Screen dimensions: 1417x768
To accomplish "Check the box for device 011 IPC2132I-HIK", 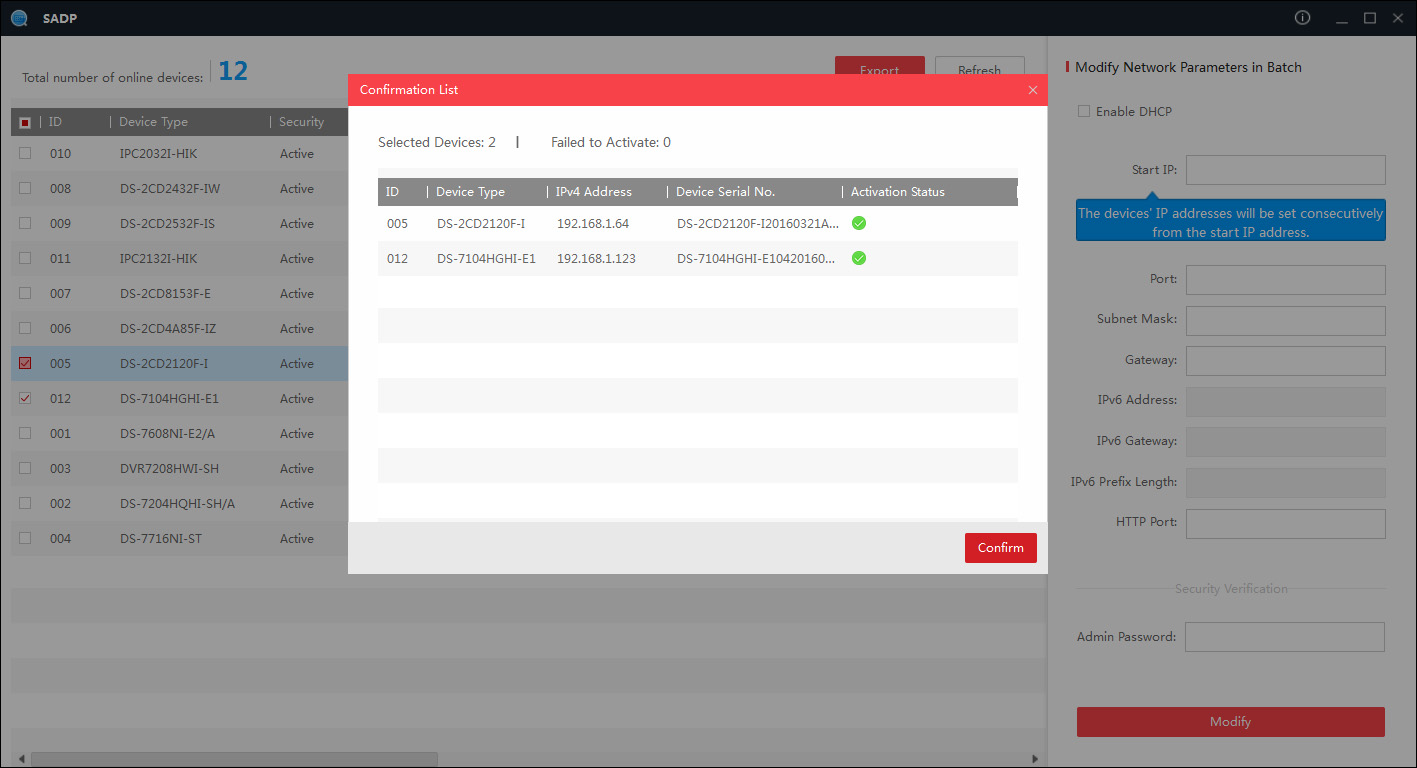I will [25, 258].
